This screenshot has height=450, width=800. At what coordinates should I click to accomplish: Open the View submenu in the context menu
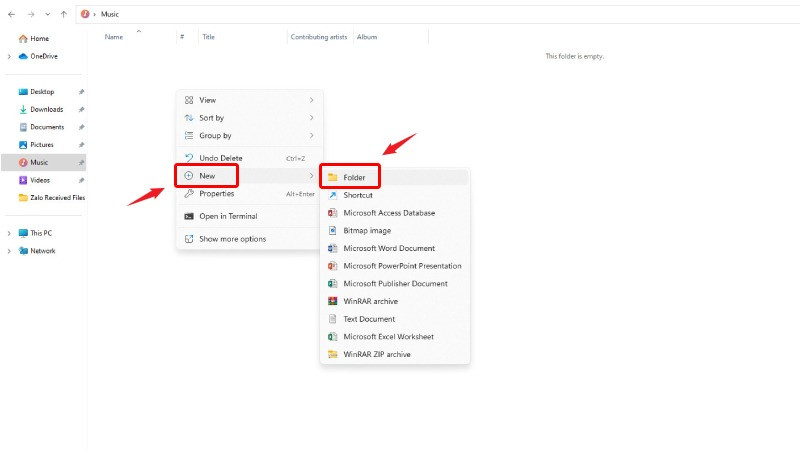[249, 100]
